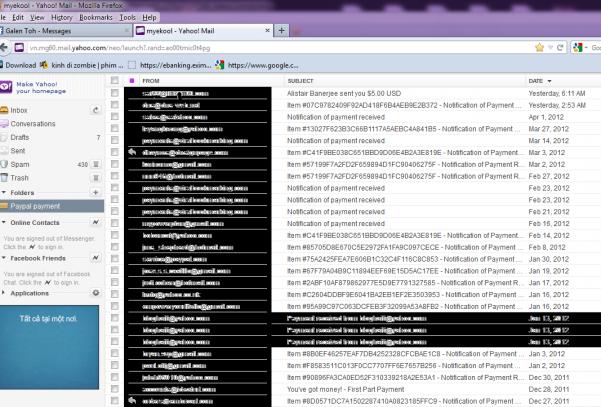Tick the select-all messages checkbox
This screenshot has height=407, width=601.
[x=115, y=80]
